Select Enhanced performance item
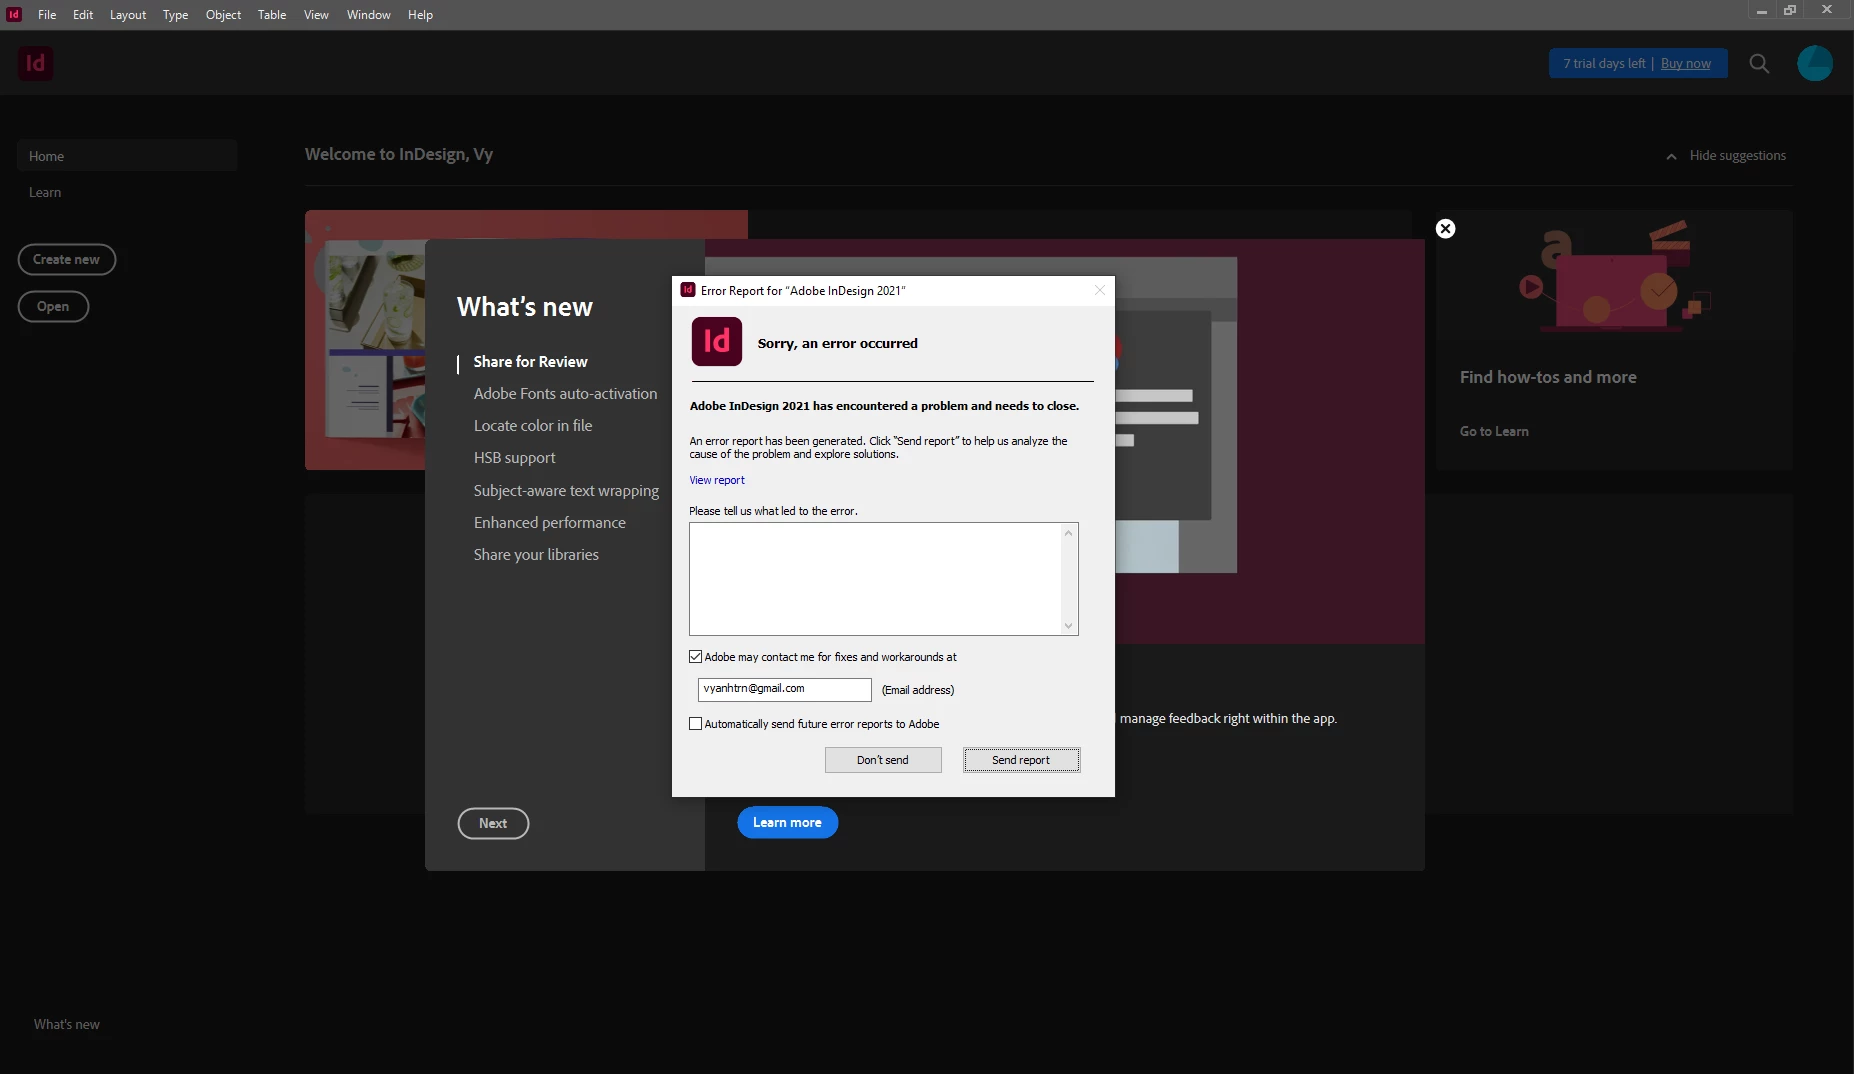 pos(549,522)
